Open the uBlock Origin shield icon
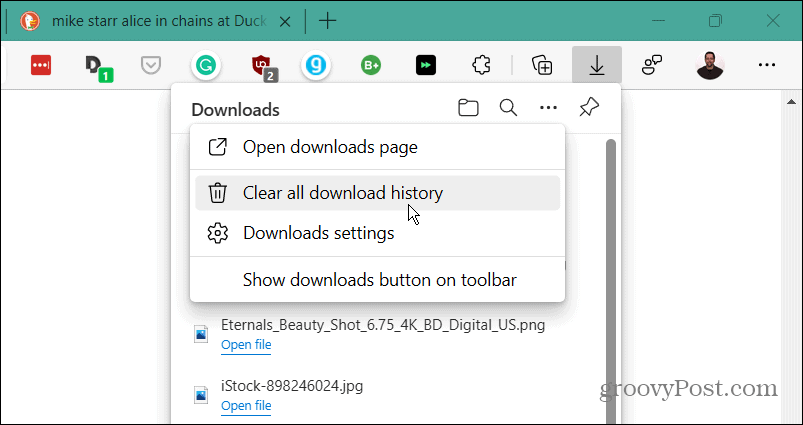Image resolution: width=803 pixels, height=425 pixels. click(264, 65)
